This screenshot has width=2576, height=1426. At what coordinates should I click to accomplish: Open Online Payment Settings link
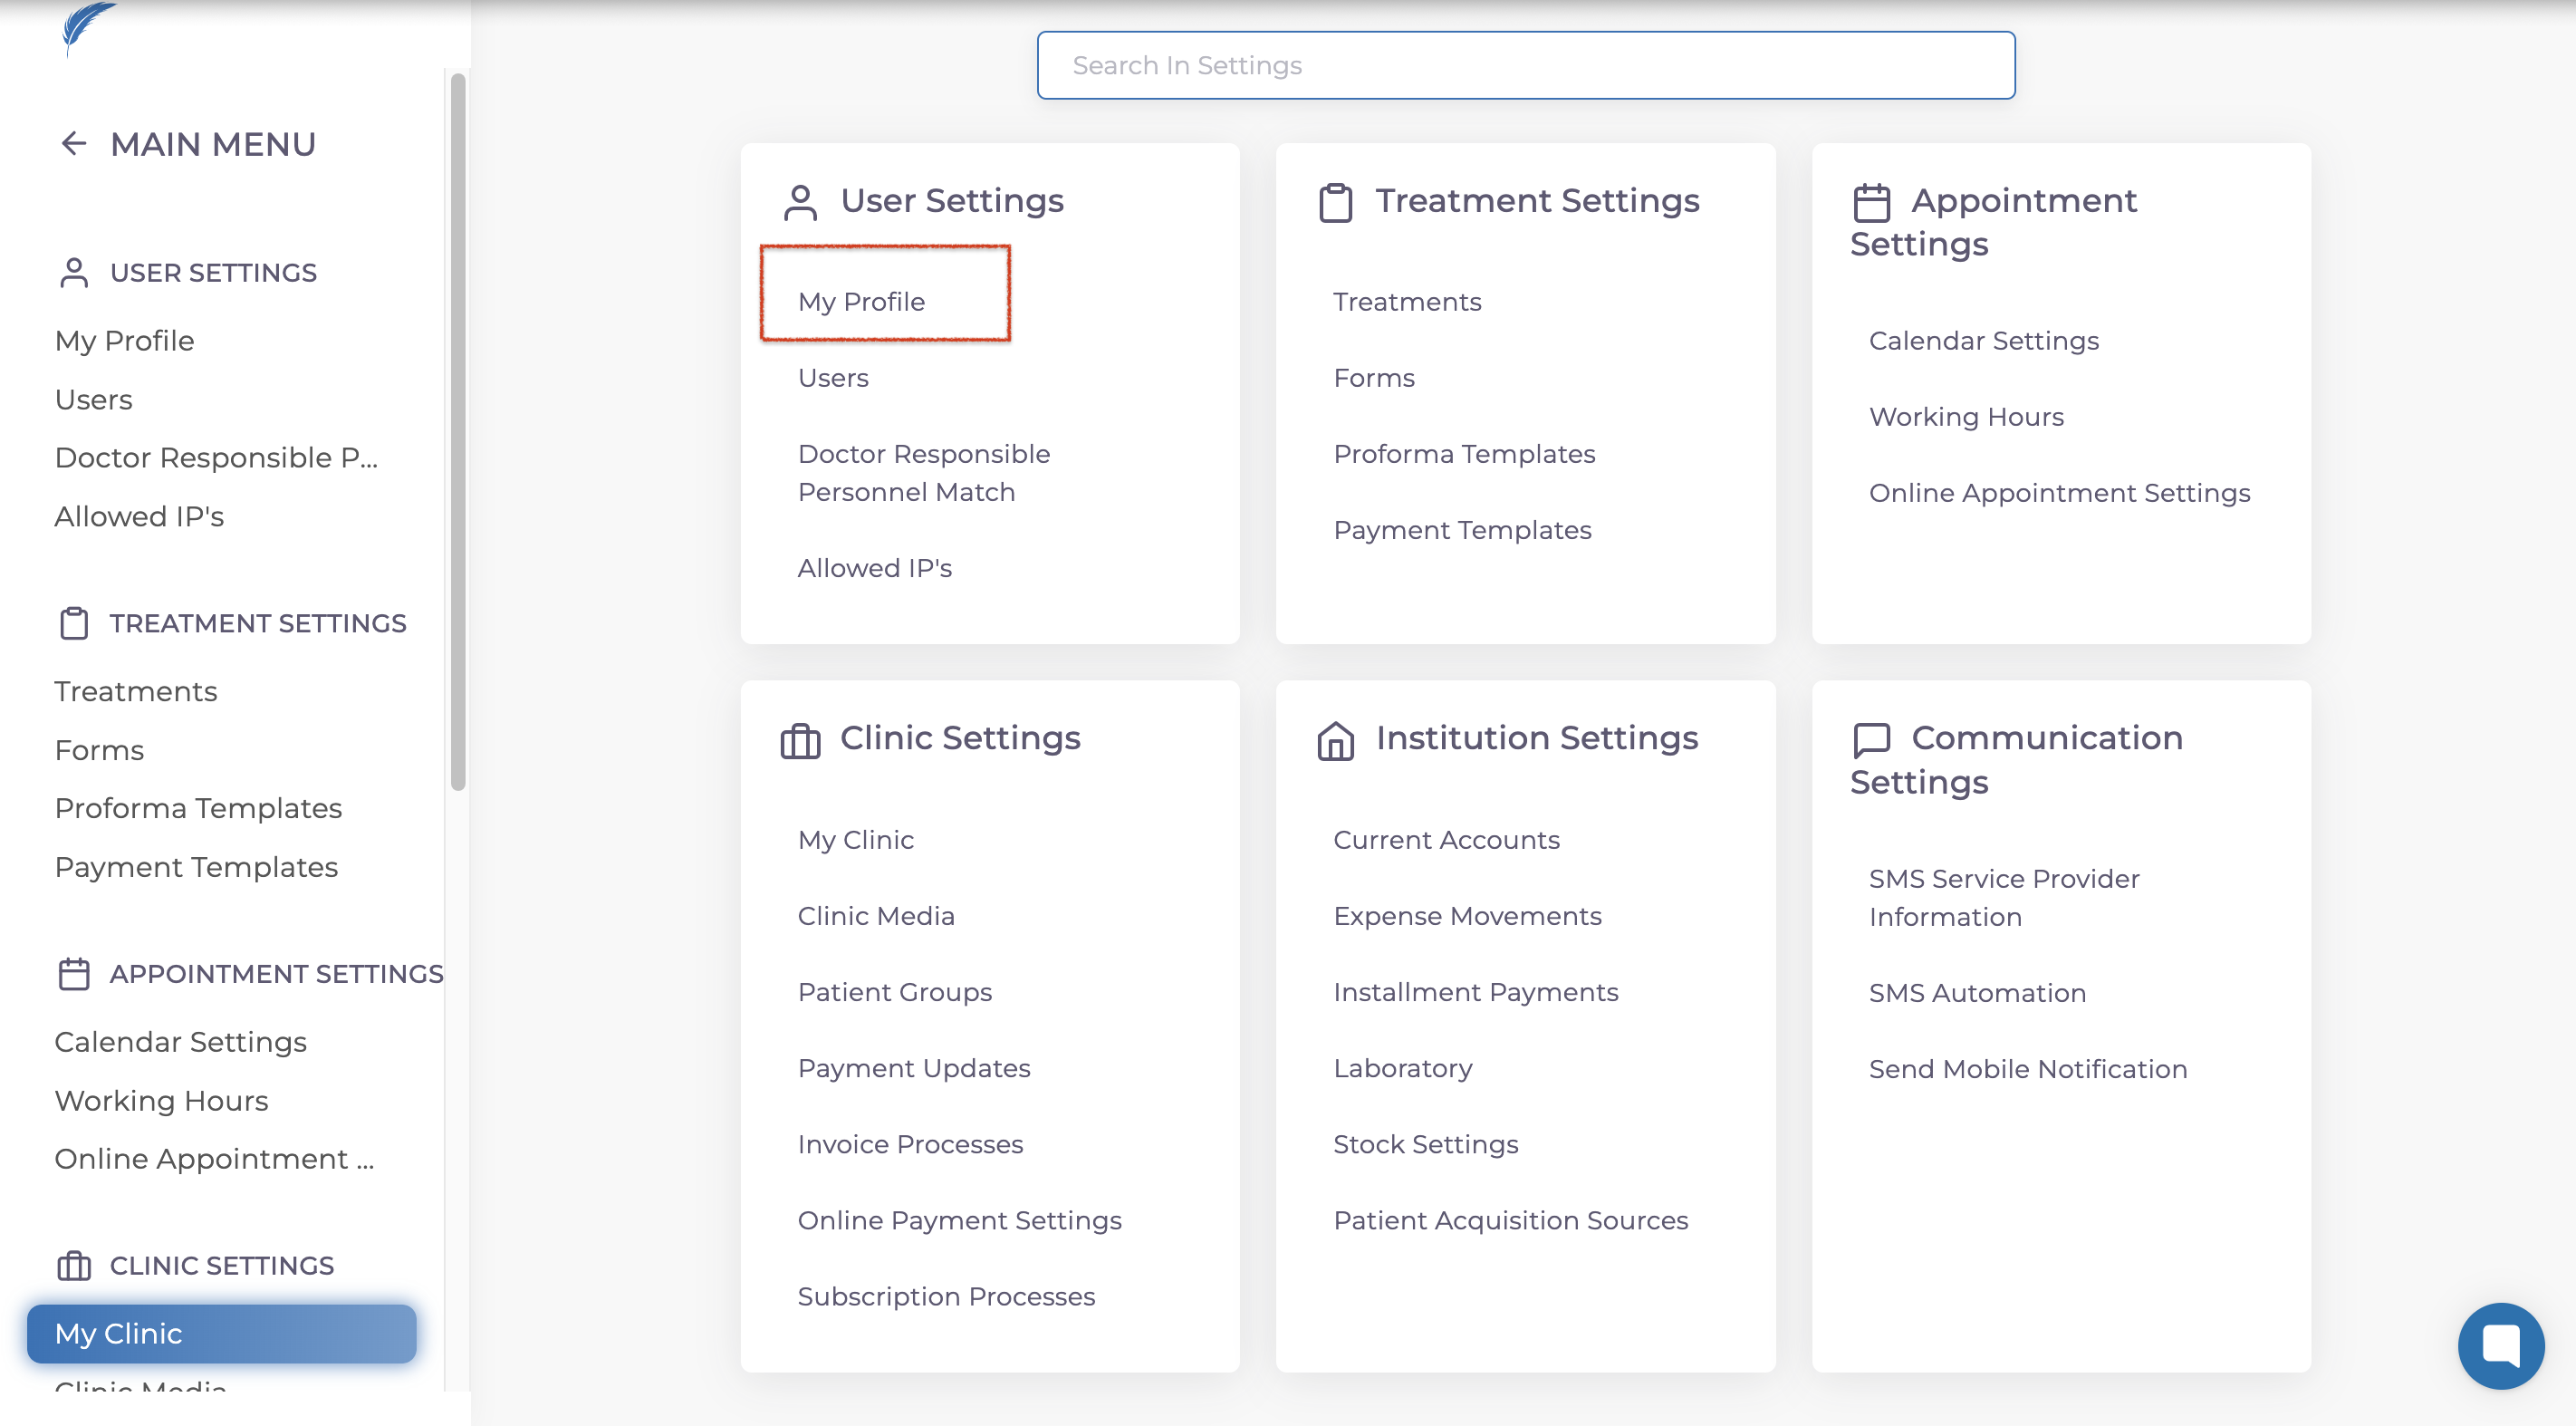click(x=959, y=1219)
